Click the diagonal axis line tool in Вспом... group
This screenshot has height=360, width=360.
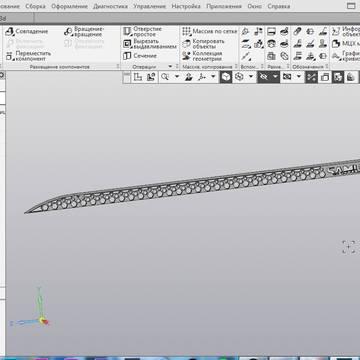[245, 56]
